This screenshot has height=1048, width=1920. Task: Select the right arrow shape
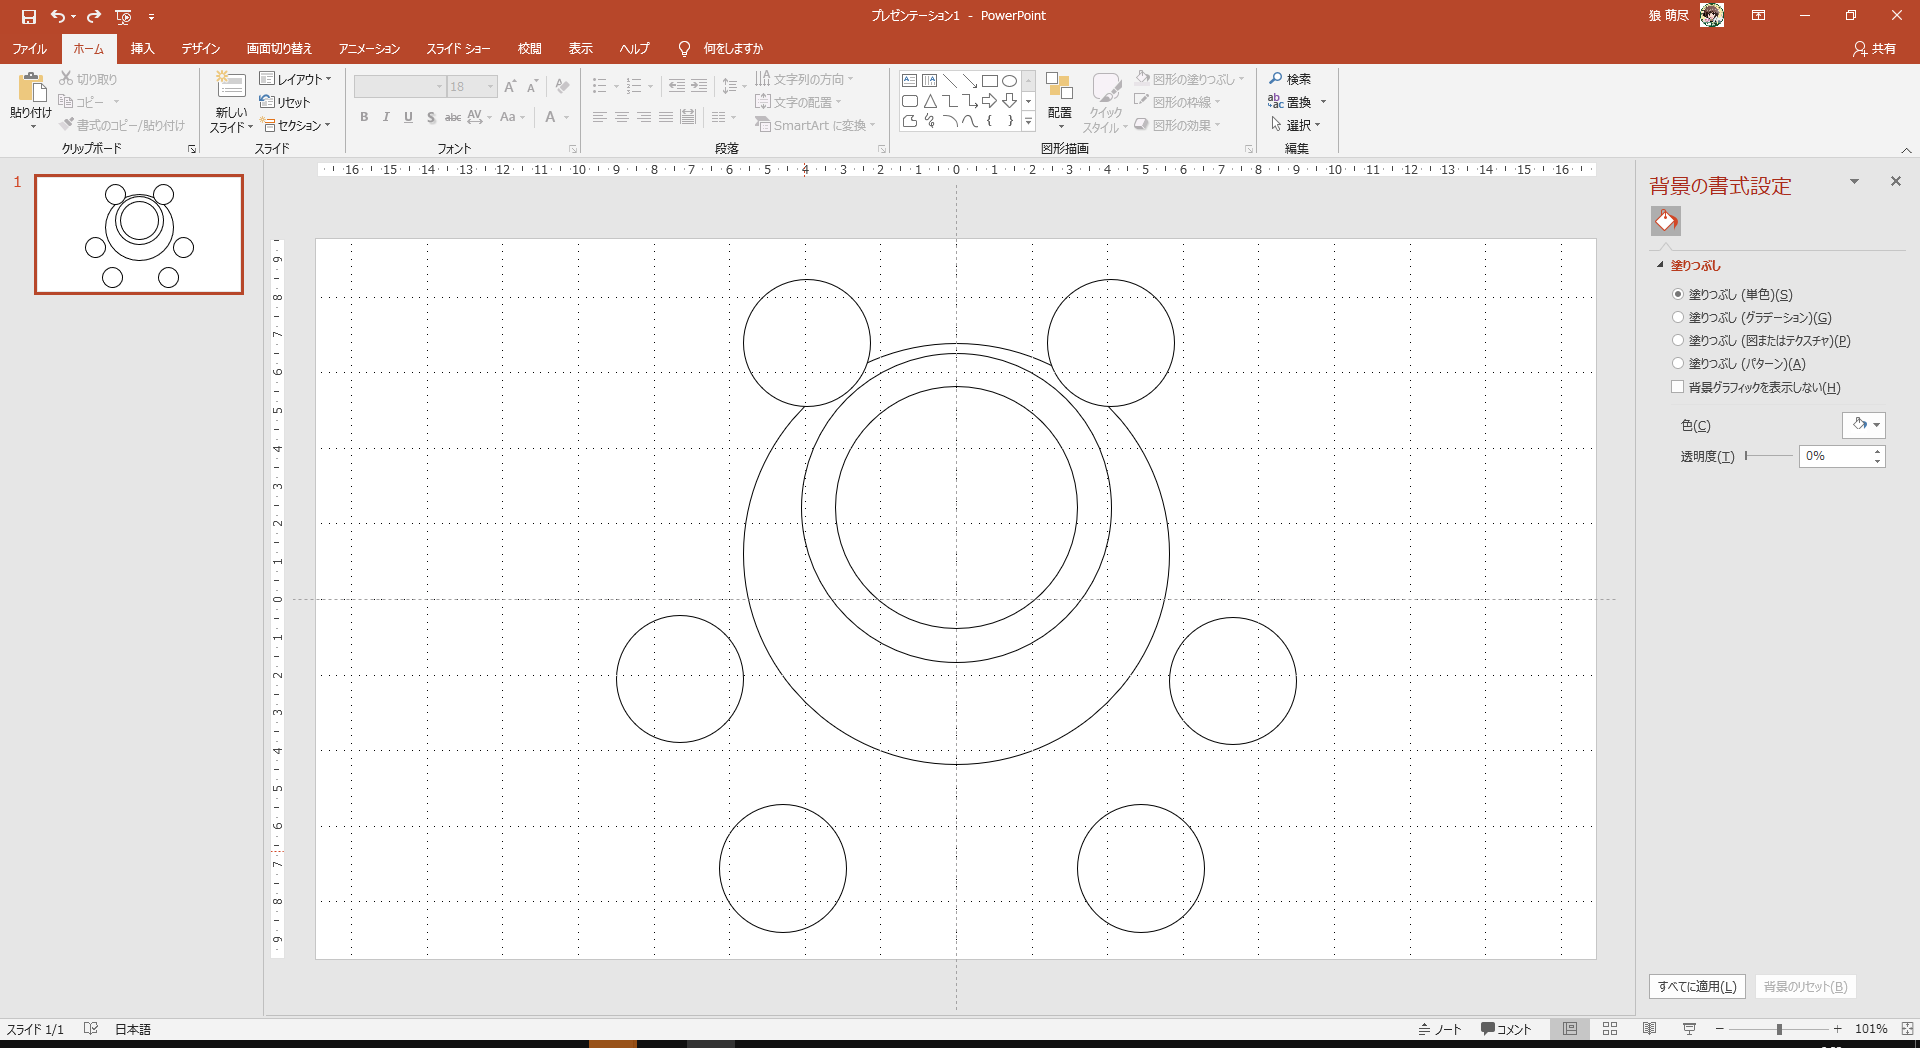(990, 101)
